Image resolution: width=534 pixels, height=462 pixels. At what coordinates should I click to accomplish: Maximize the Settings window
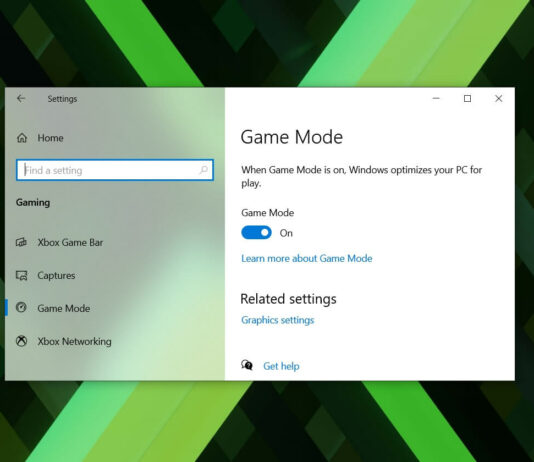click(468, 98)
